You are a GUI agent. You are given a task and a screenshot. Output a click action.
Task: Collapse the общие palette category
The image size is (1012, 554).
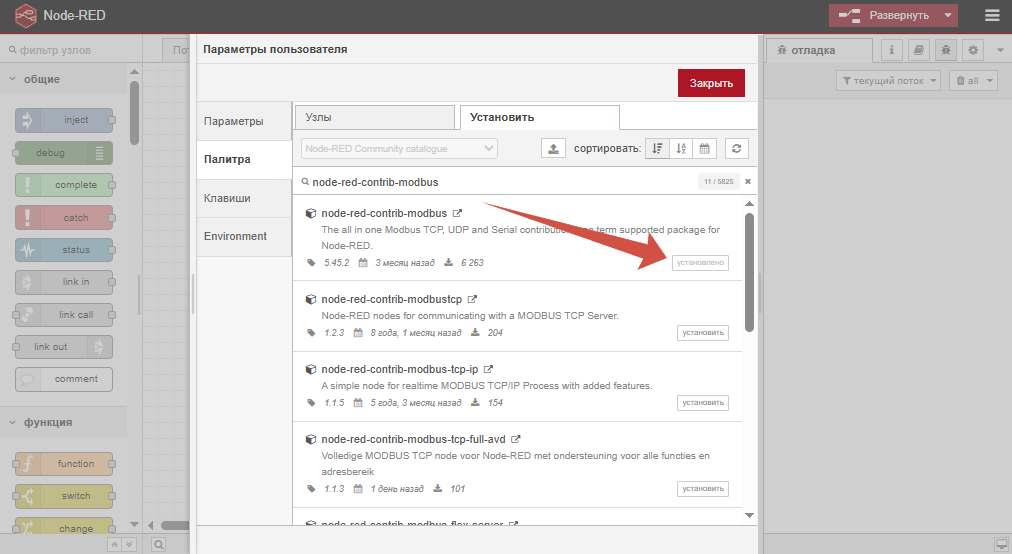click(14, 79)
